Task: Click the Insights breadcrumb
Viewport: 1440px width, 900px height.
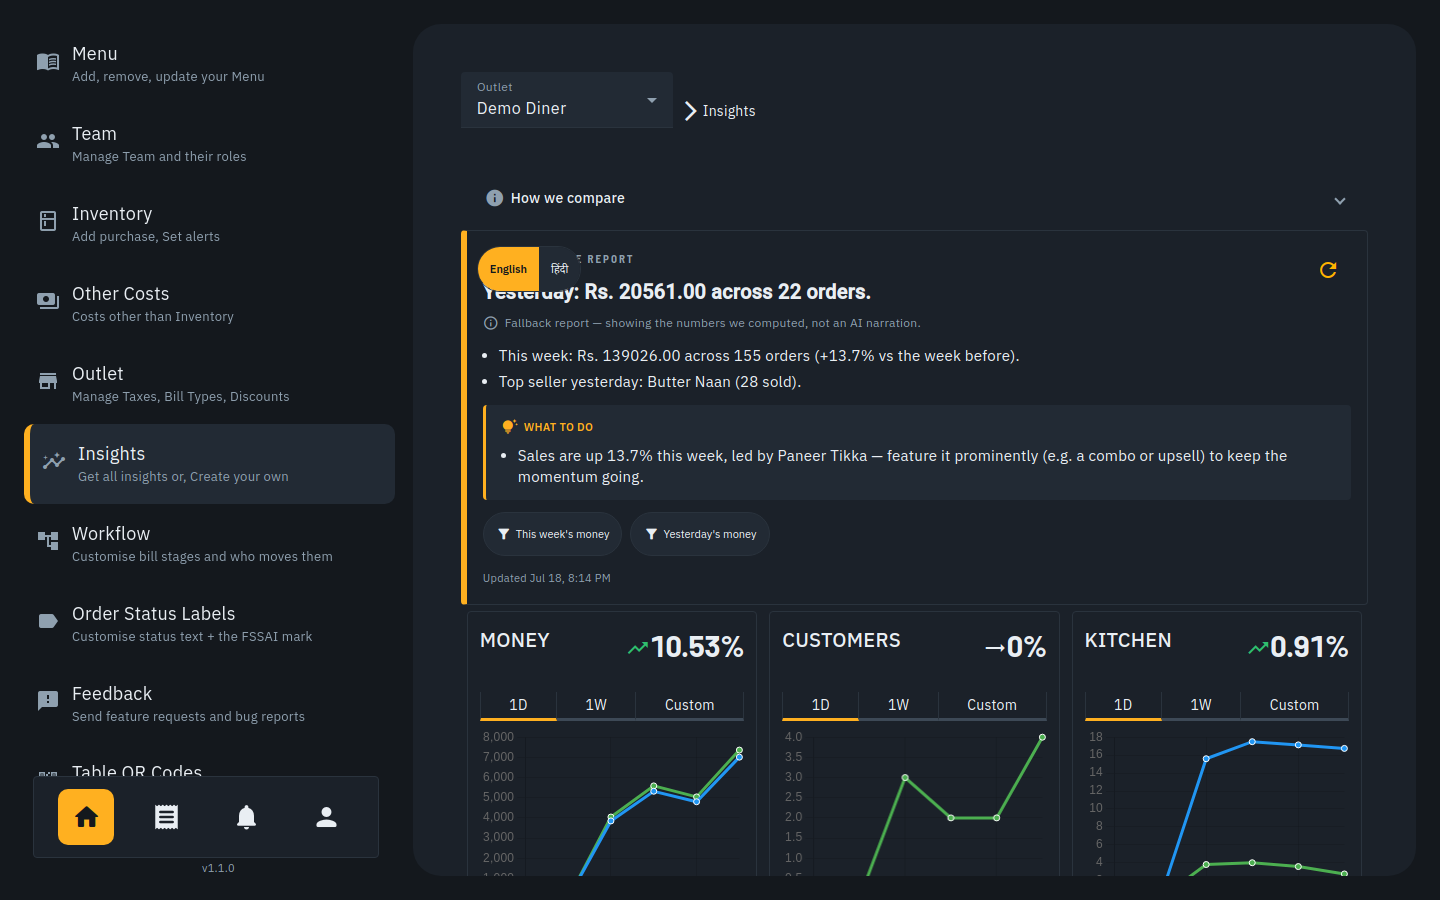Action: point(729,111)
